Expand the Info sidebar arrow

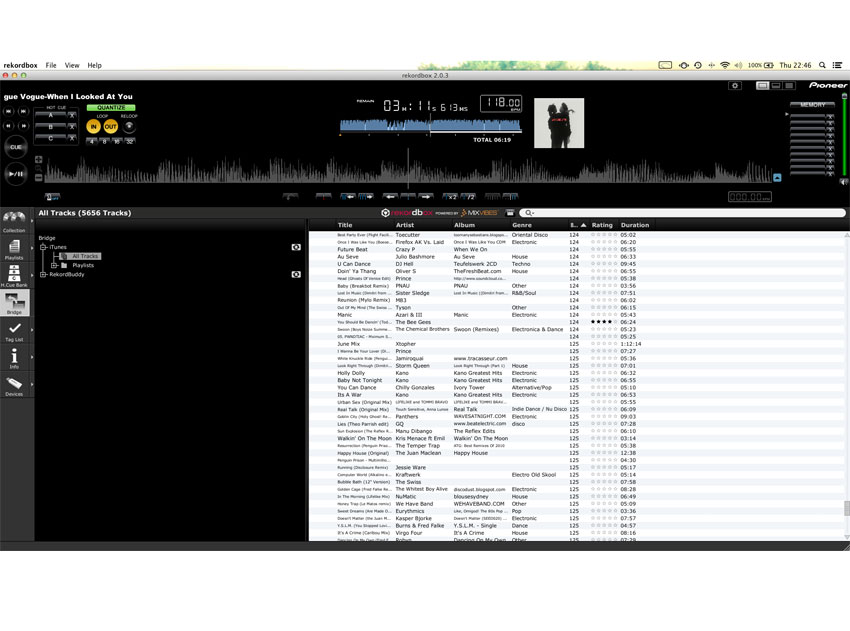tap(32, 357)
